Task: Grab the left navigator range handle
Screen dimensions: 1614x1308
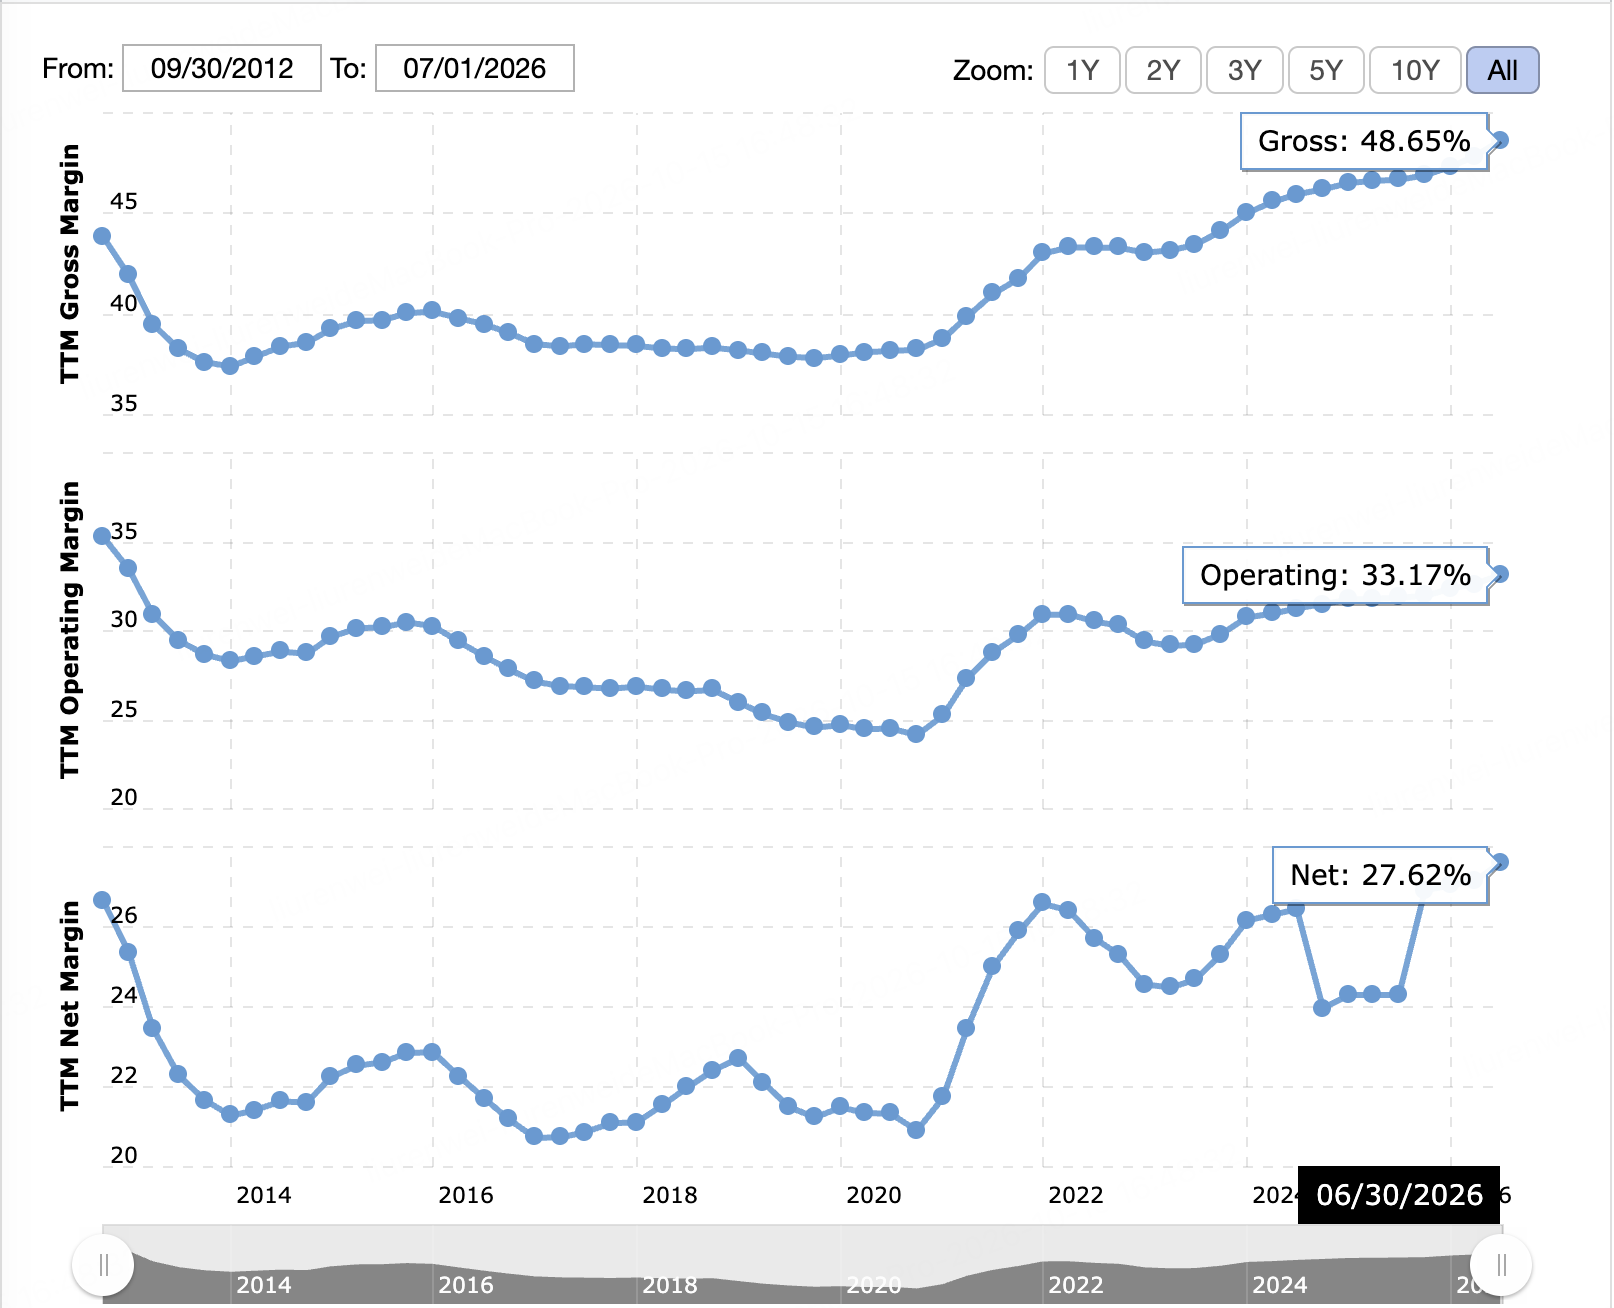Action: [103, 1265]
